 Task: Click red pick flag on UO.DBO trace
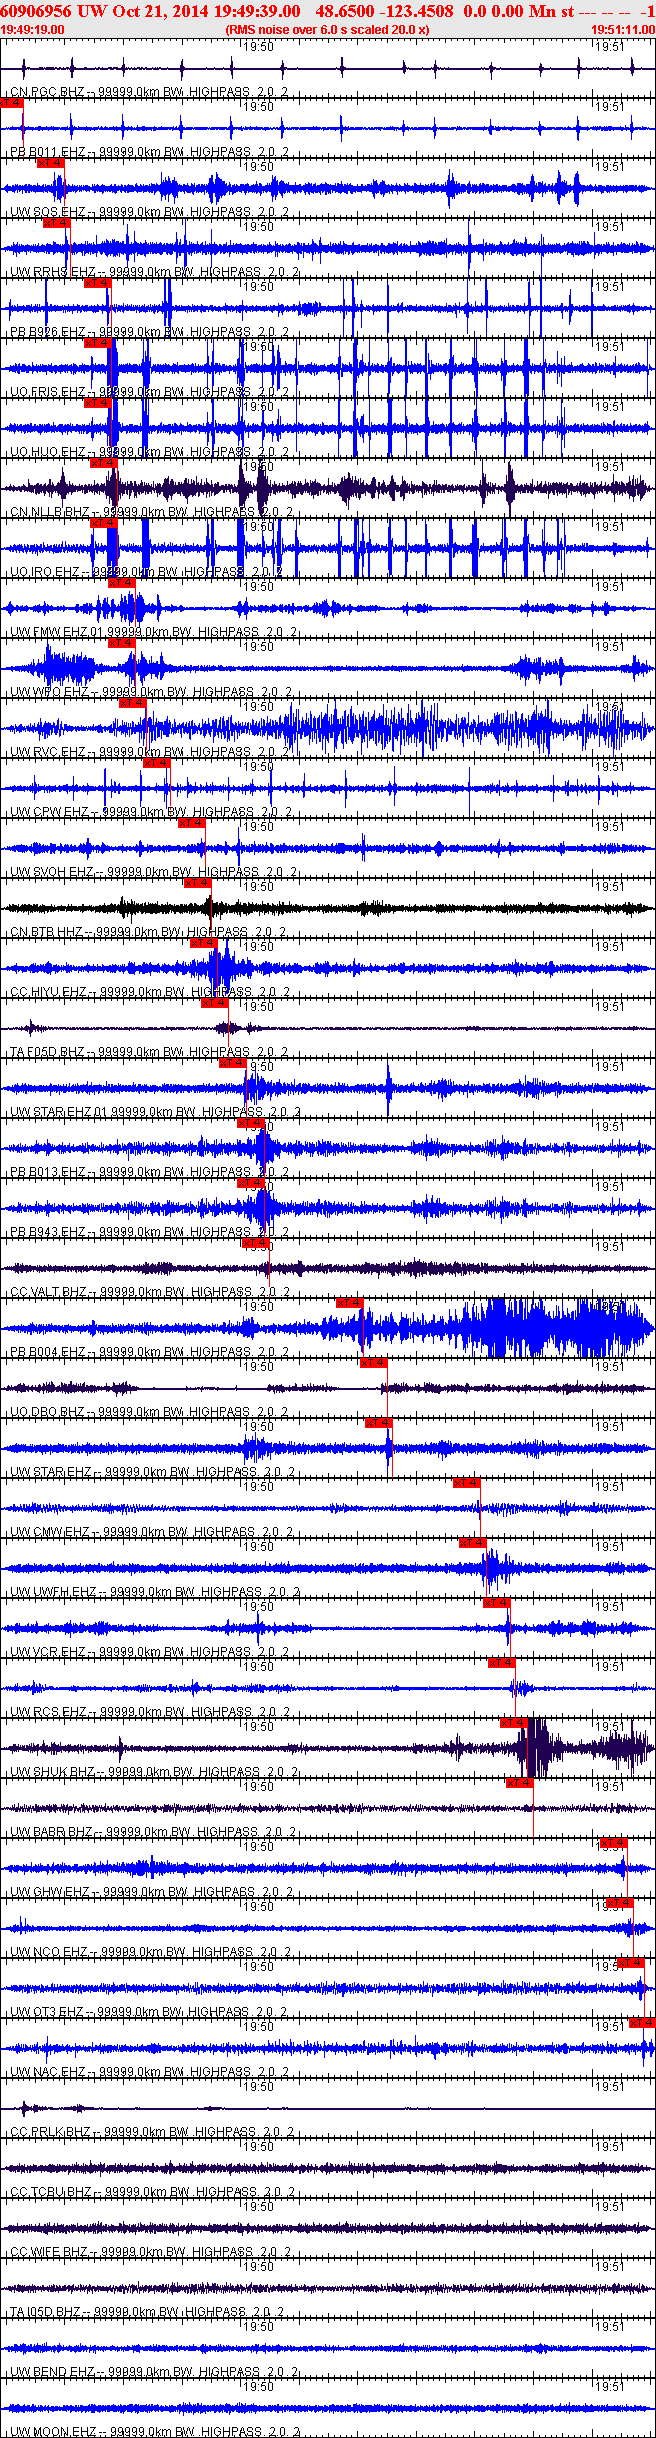(x=374, y=1363)
